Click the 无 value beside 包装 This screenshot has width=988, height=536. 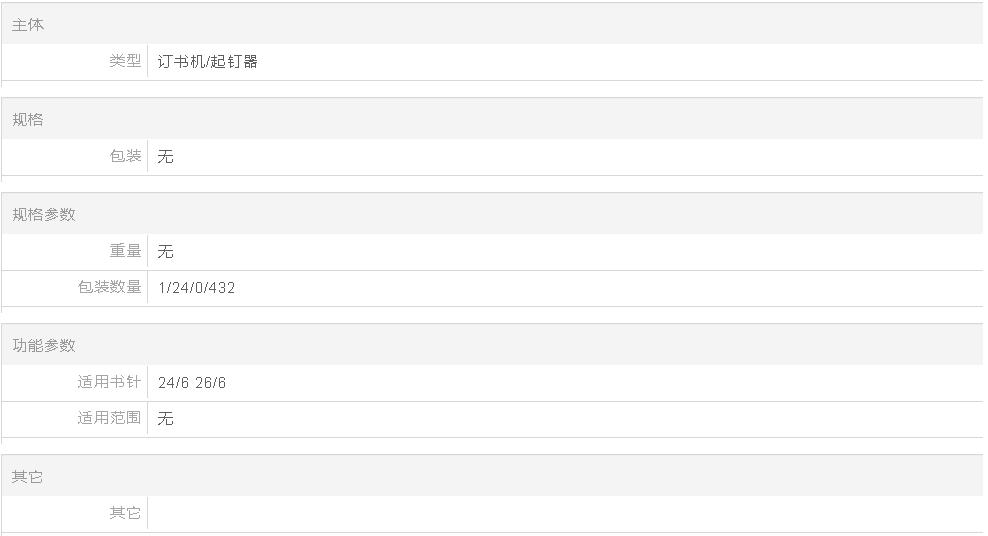[x=165, y=156]
